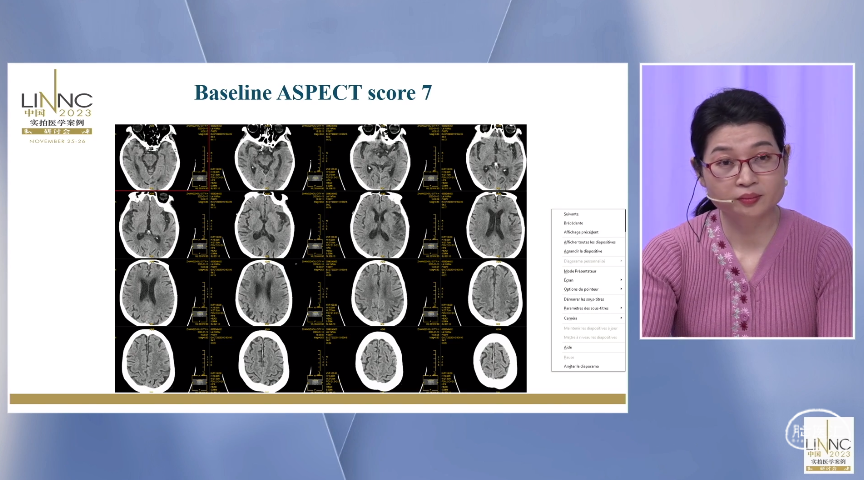Viewport: 864px width, 480px height.
Task: Switch to Mode Présentateur
Action: [x=580, y=271]
